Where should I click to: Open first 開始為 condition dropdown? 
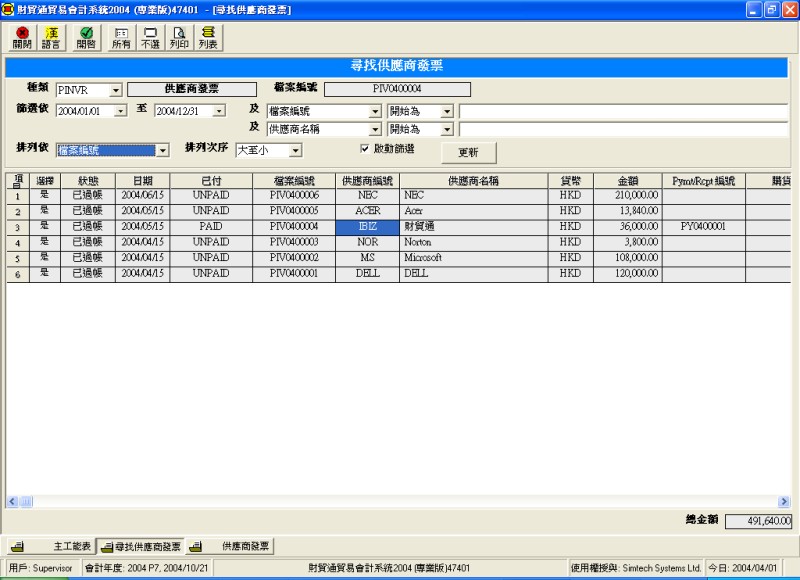coord(447,111)
